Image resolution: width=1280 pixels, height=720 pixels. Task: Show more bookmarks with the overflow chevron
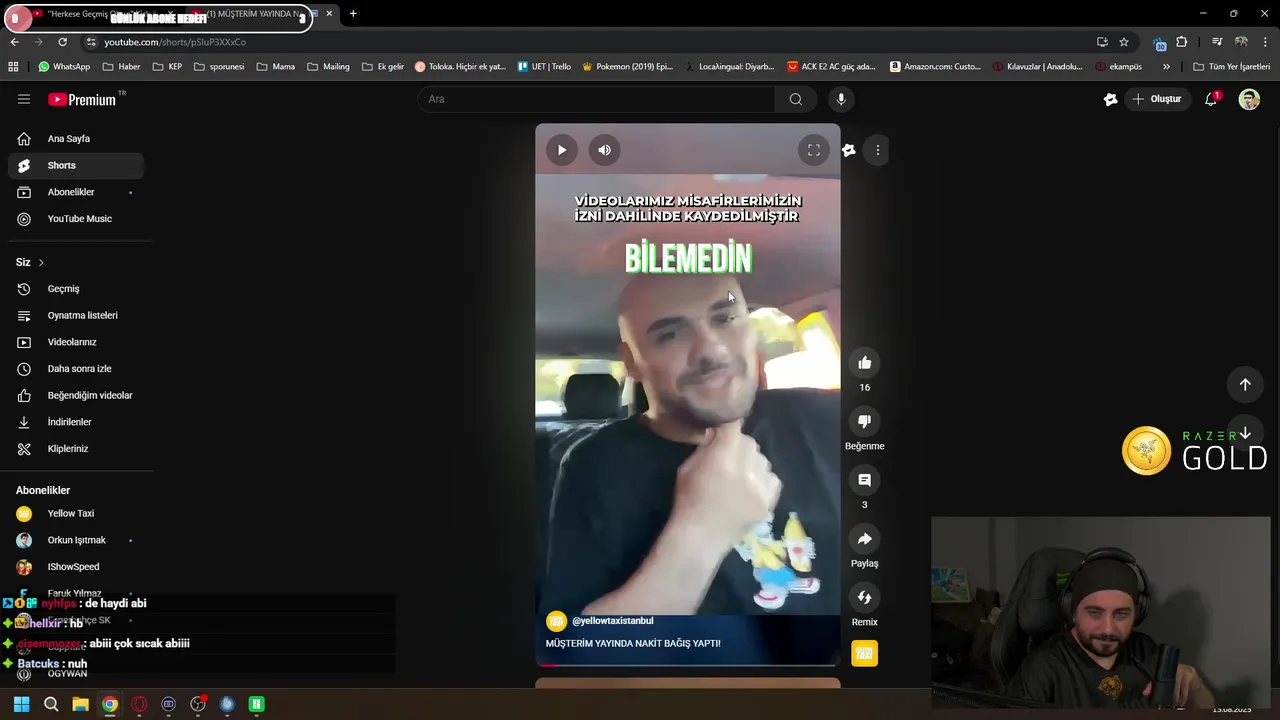click(x=1166, y=67)
